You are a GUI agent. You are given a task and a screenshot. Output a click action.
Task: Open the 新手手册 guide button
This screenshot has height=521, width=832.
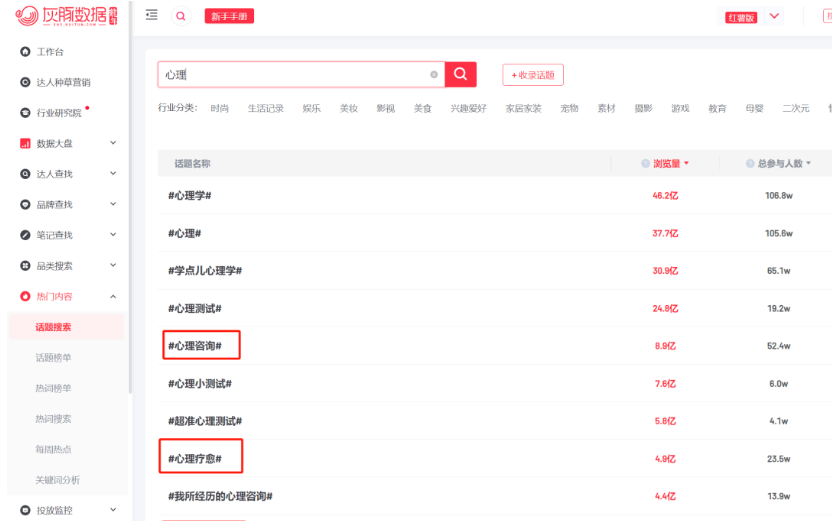(229, 16)
